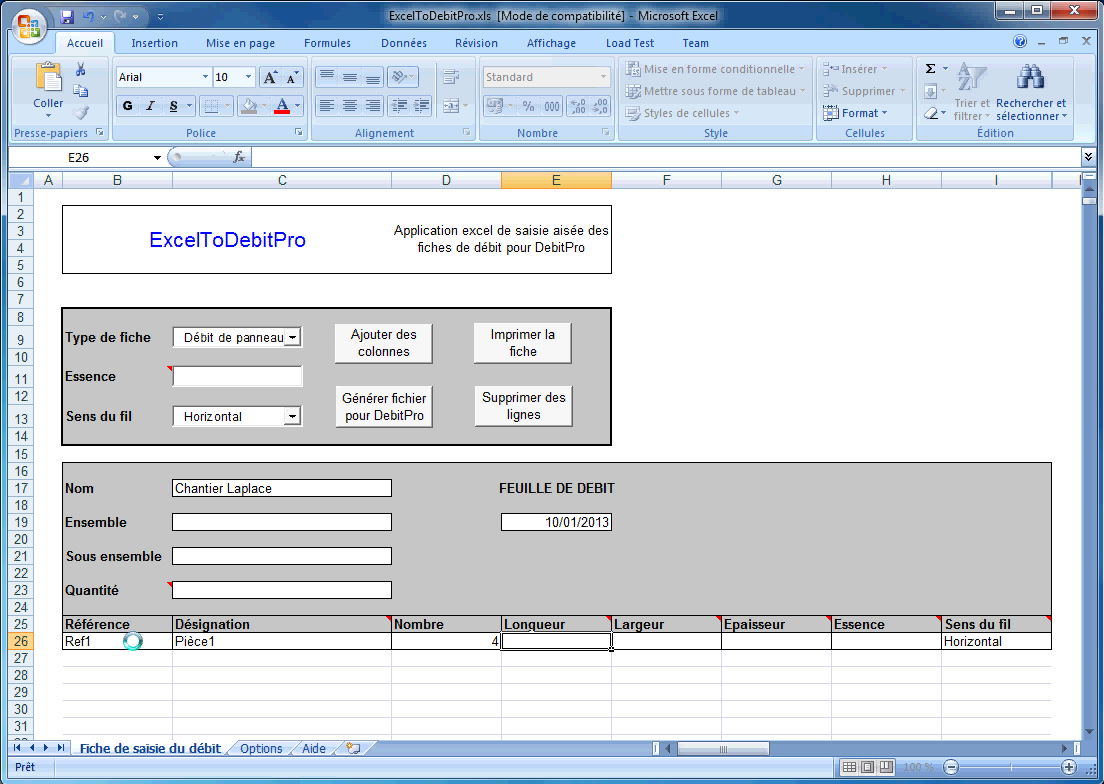This screenshot has height=784, width=1104.
Task: Copy the selected cell
Action: [81, 91]
